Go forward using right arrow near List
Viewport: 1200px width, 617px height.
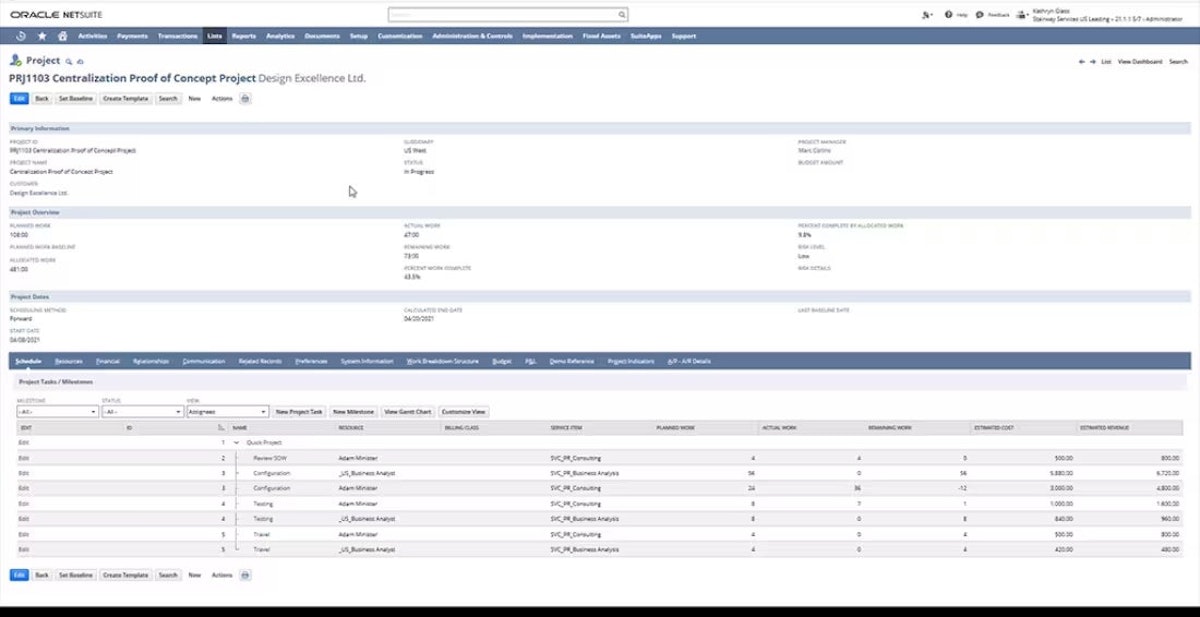pyautogui.click(x=1094, y=61)
